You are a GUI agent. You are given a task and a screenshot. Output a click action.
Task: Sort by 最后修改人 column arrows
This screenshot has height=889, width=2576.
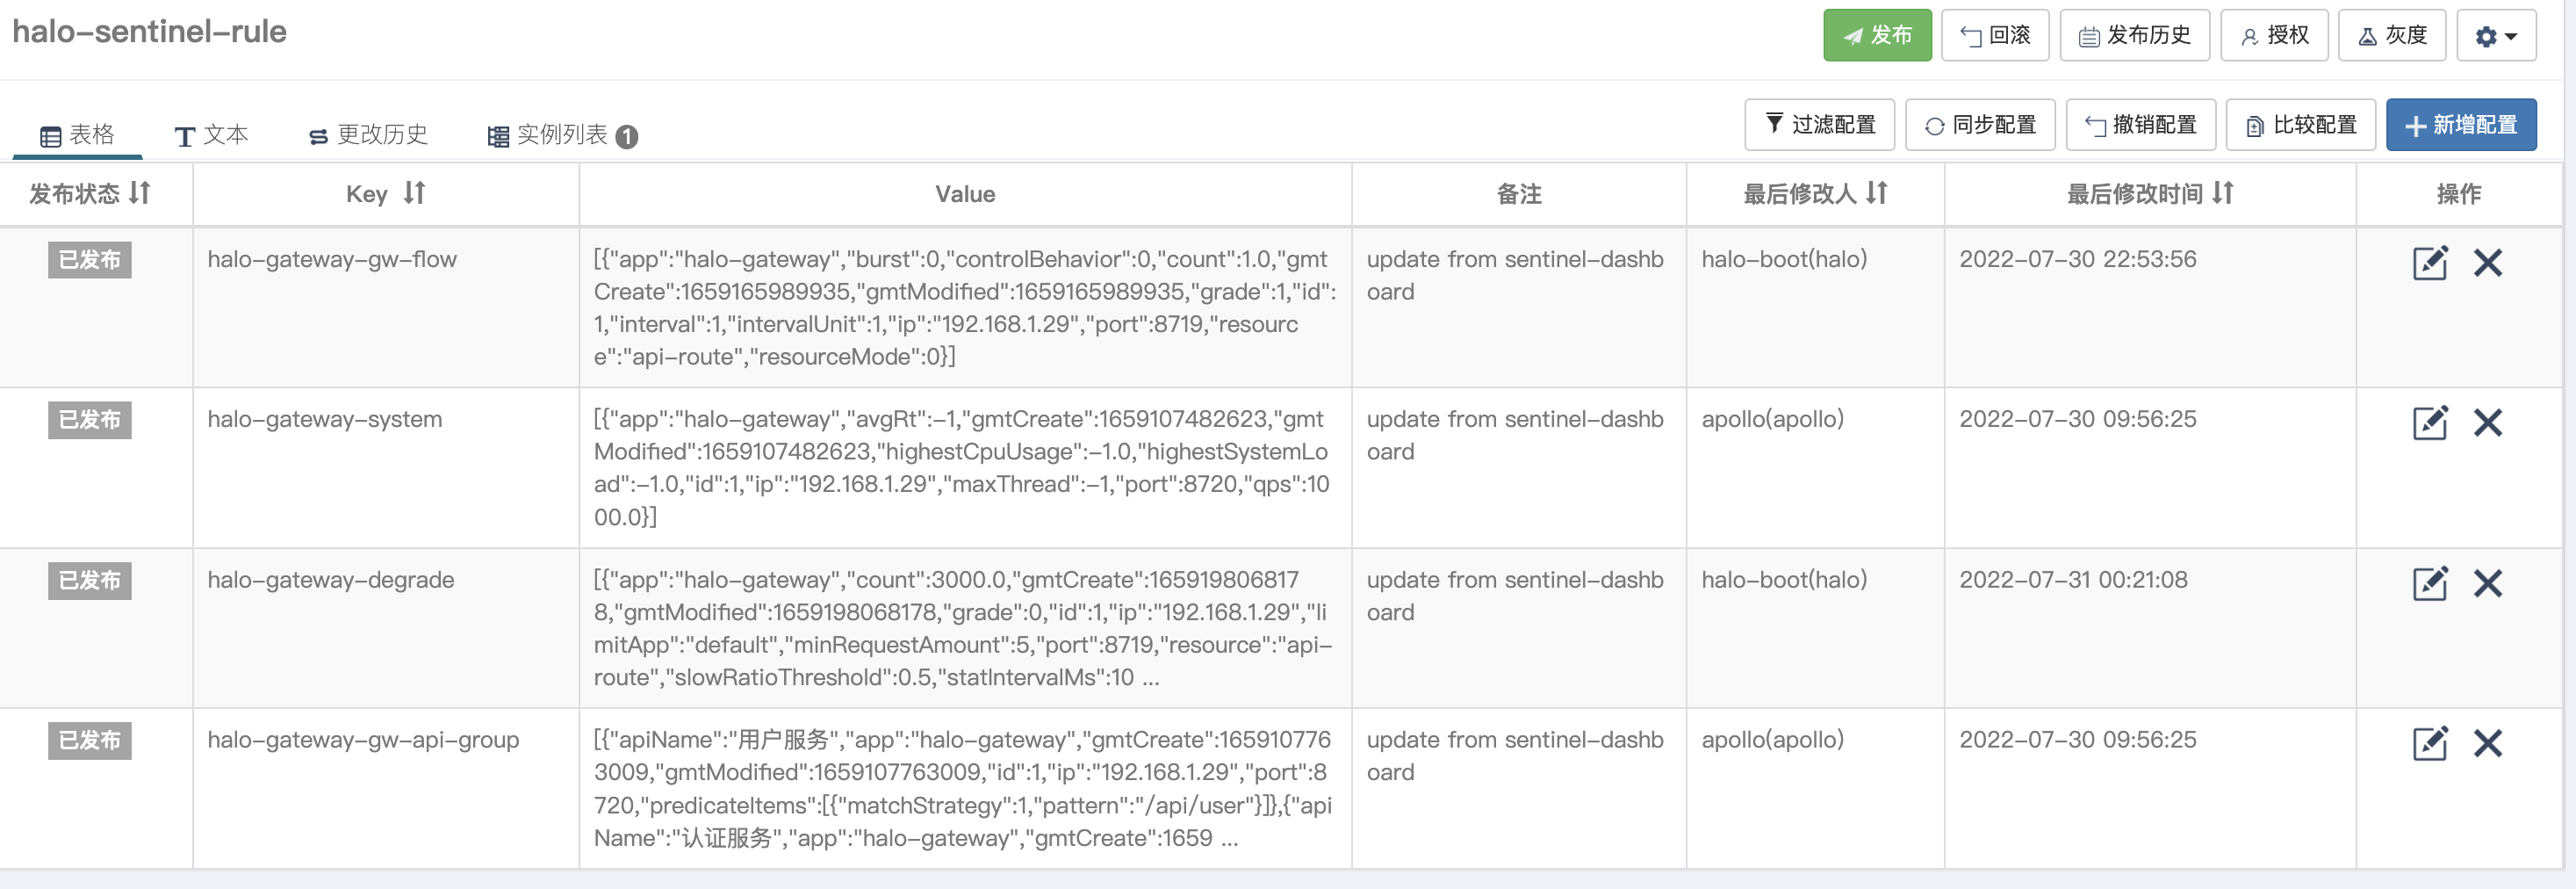pos(1876,193)
